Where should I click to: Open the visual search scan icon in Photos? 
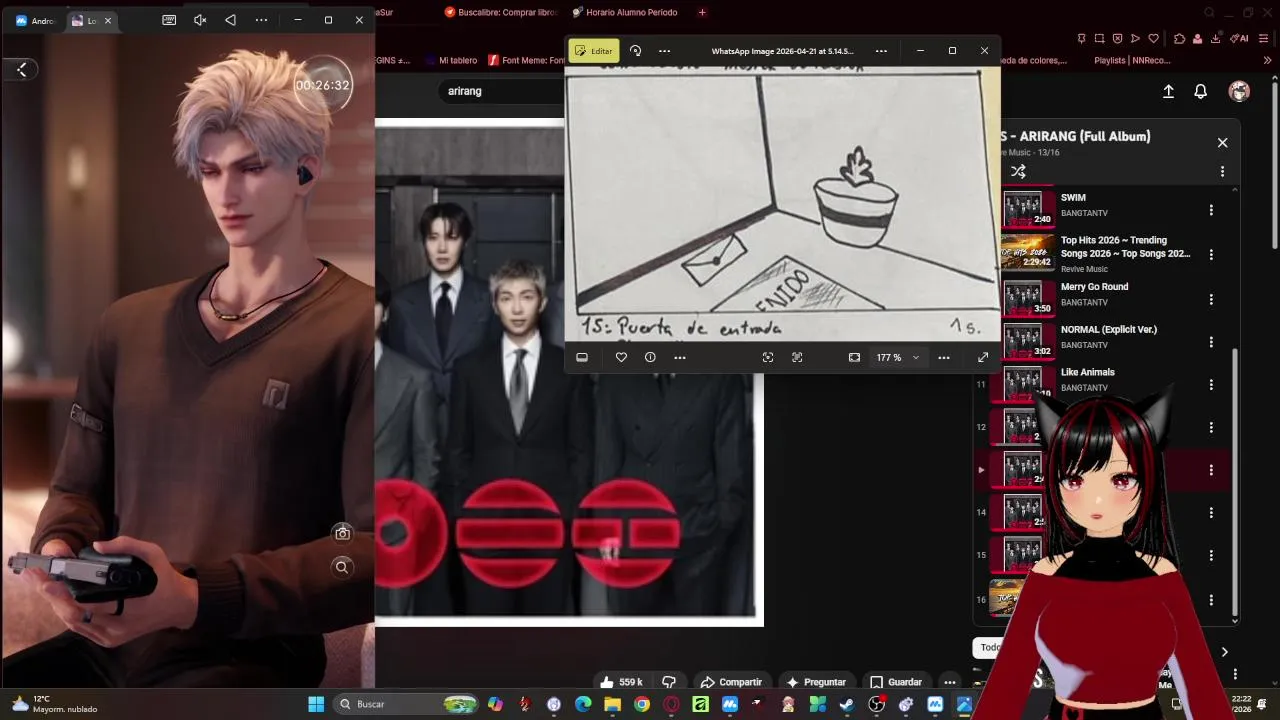point(768,357)
